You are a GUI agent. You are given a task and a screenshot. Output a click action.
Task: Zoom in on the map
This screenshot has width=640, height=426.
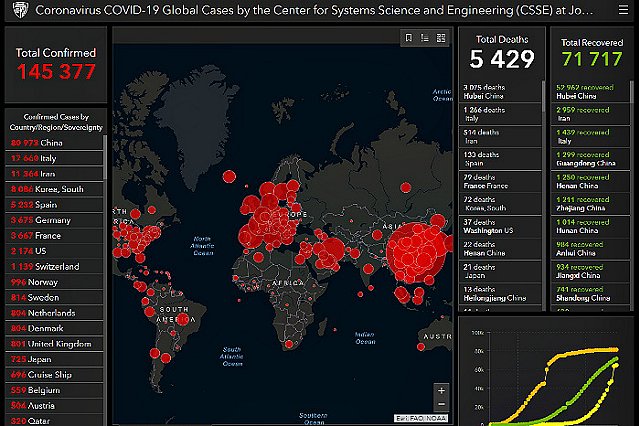click(x=441, y=391)
